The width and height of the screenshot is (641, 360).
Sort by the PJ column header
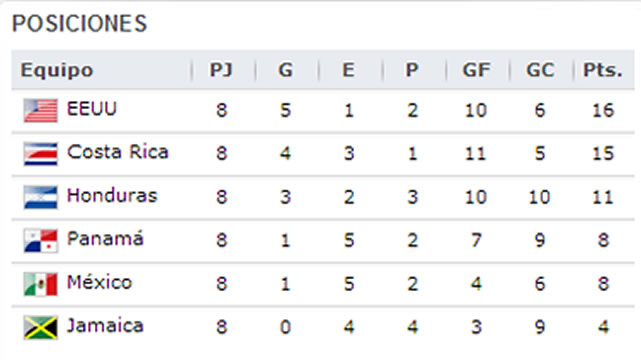[x=221, y=70]
